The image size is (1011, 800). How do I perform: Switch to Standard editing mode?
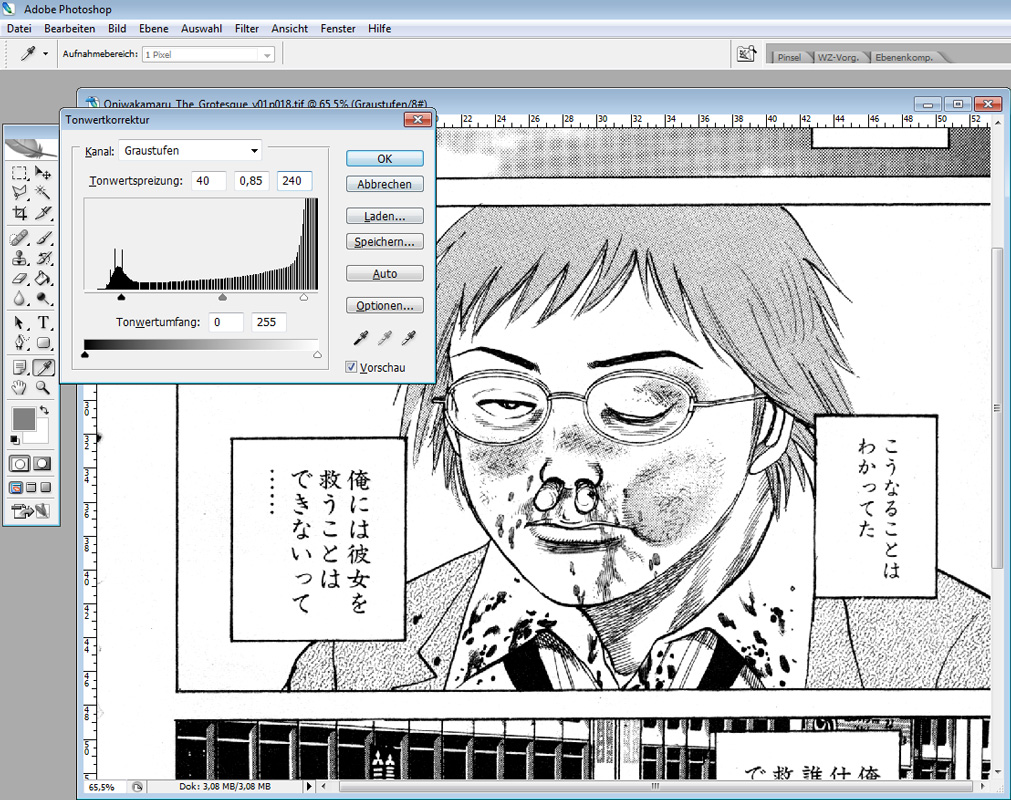(19, 463)
